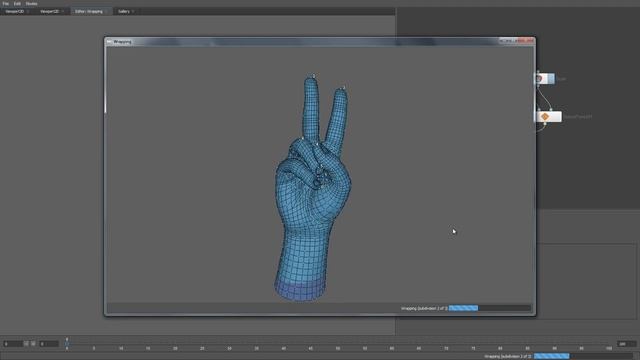Open the Edit menu

coord(17,4)
